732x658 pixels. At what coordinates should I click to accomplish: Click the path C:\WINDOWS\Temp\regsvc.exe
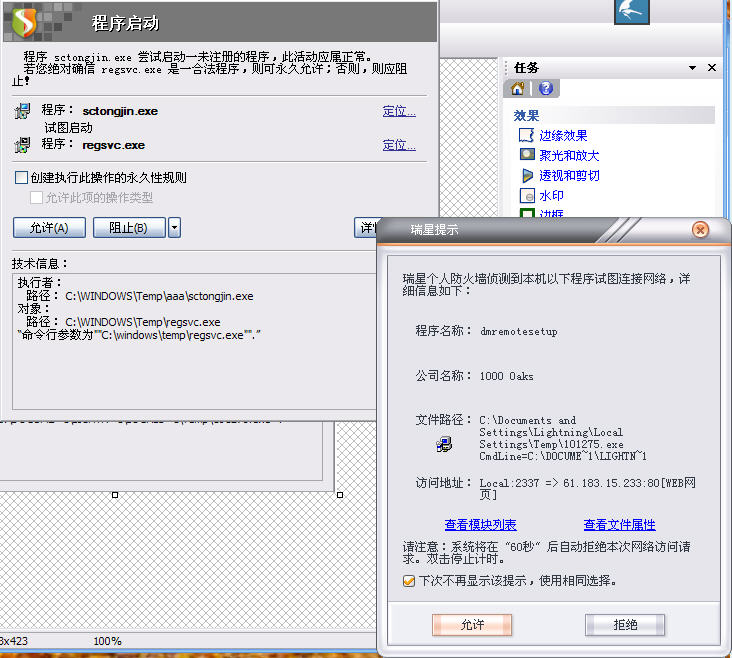point(142,322)
